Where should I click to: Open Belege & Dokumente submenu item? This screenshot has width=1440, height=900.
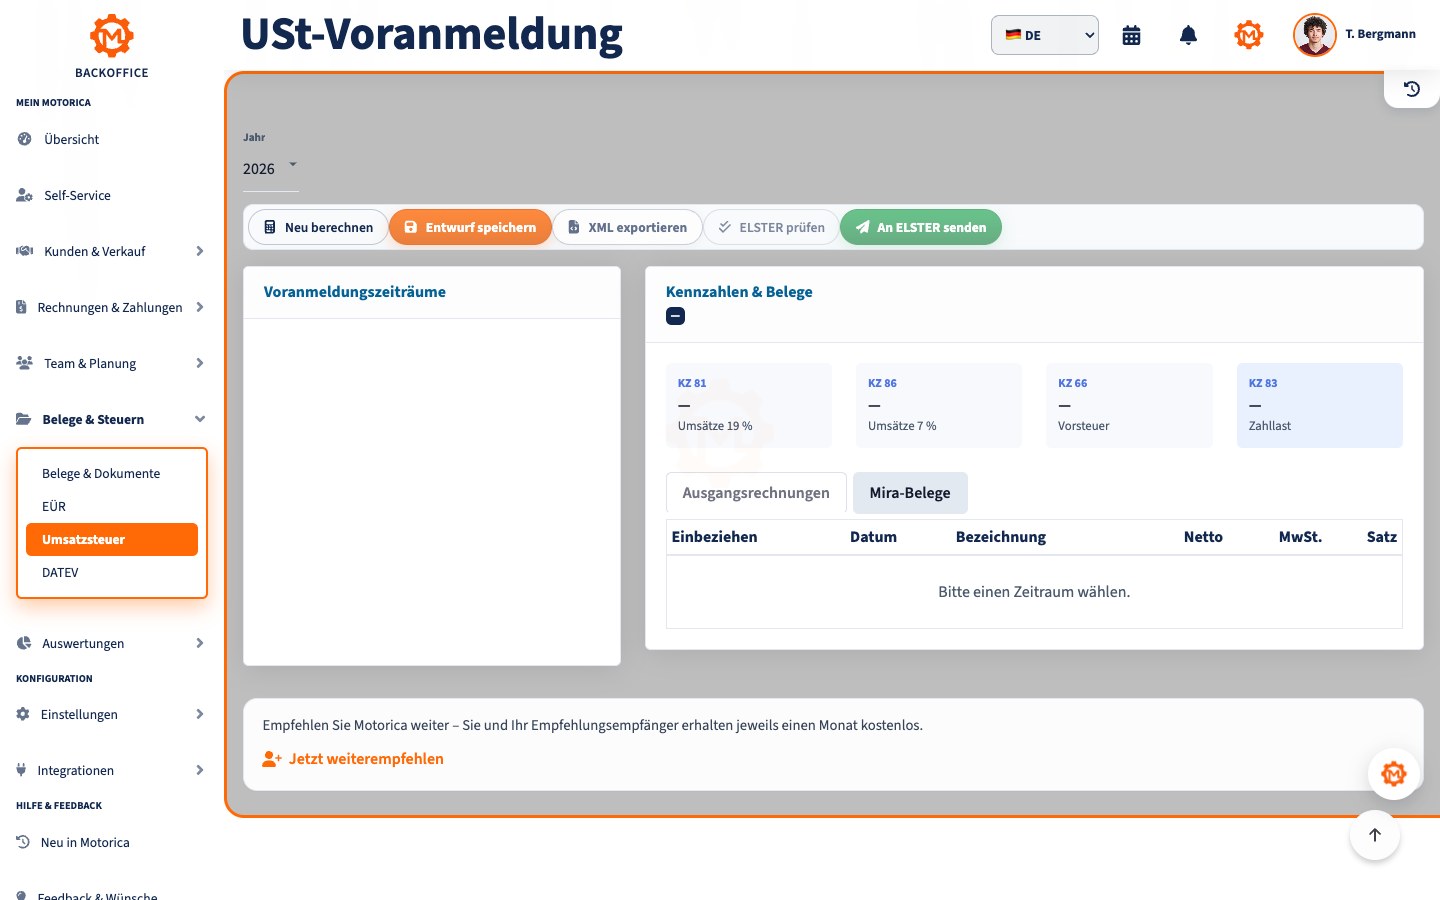pyautogui.click(x=112, y=473)
